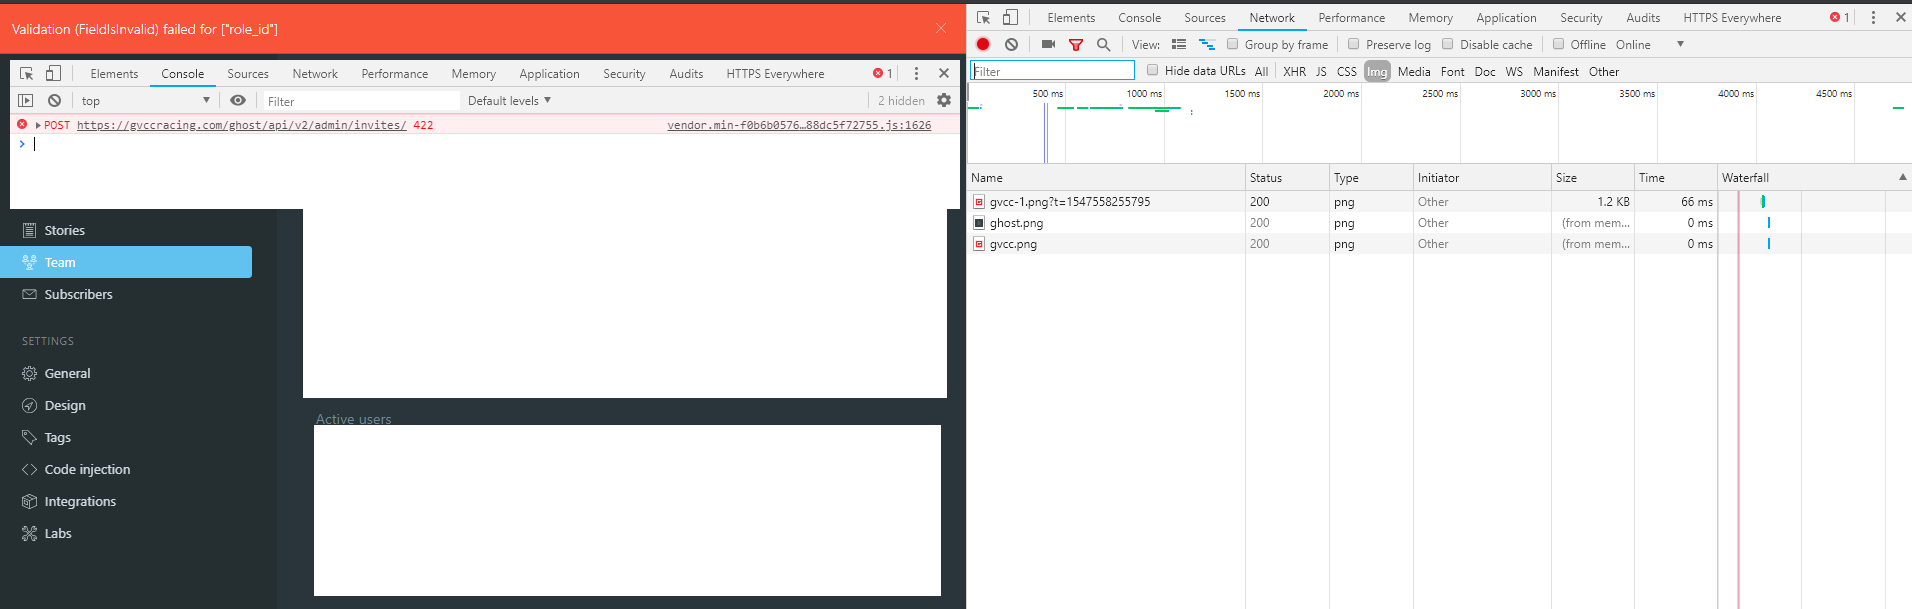Viewport: 1912px width, 609px height.
Task: Sort by the Status column header
Action: pos(1287,177)
